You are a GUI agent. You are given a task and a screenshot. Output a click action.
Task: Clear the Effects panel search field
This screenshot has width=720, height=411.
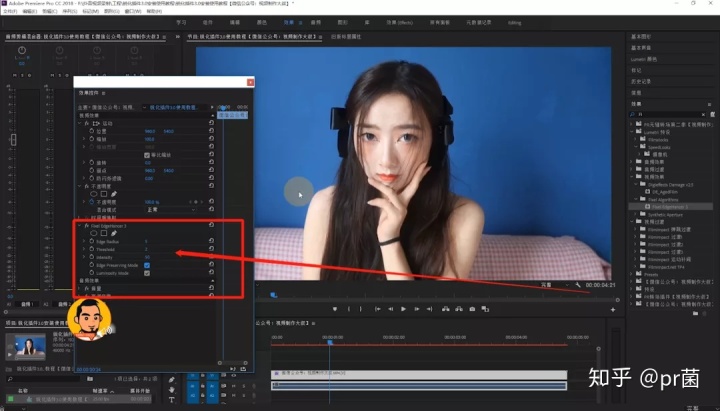tap(703, 114)
